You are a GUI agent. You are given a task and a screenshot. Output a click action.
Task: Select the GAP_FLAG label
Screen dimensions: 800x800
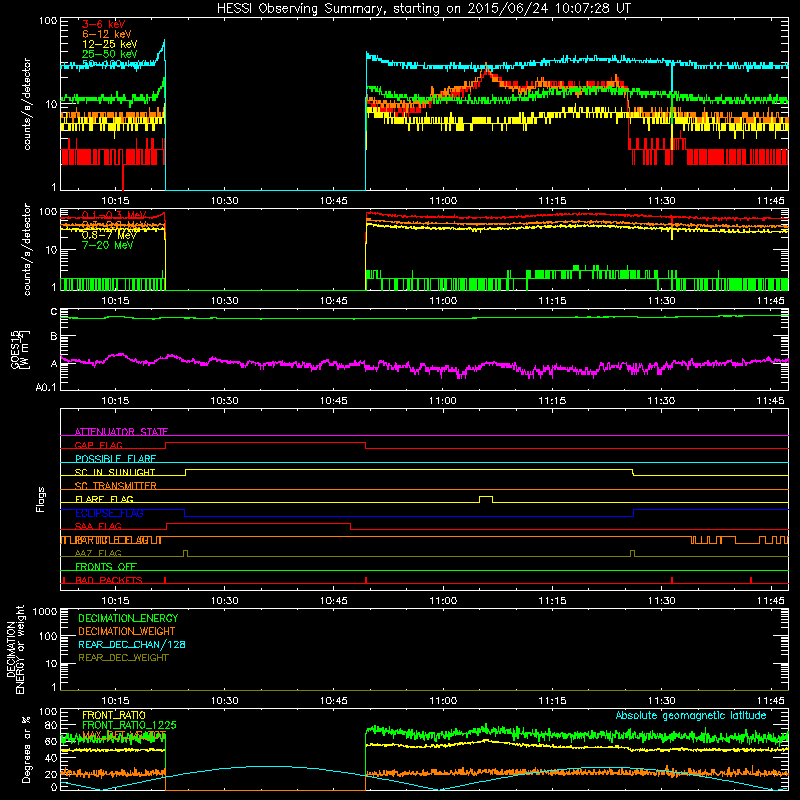[98, 445]
